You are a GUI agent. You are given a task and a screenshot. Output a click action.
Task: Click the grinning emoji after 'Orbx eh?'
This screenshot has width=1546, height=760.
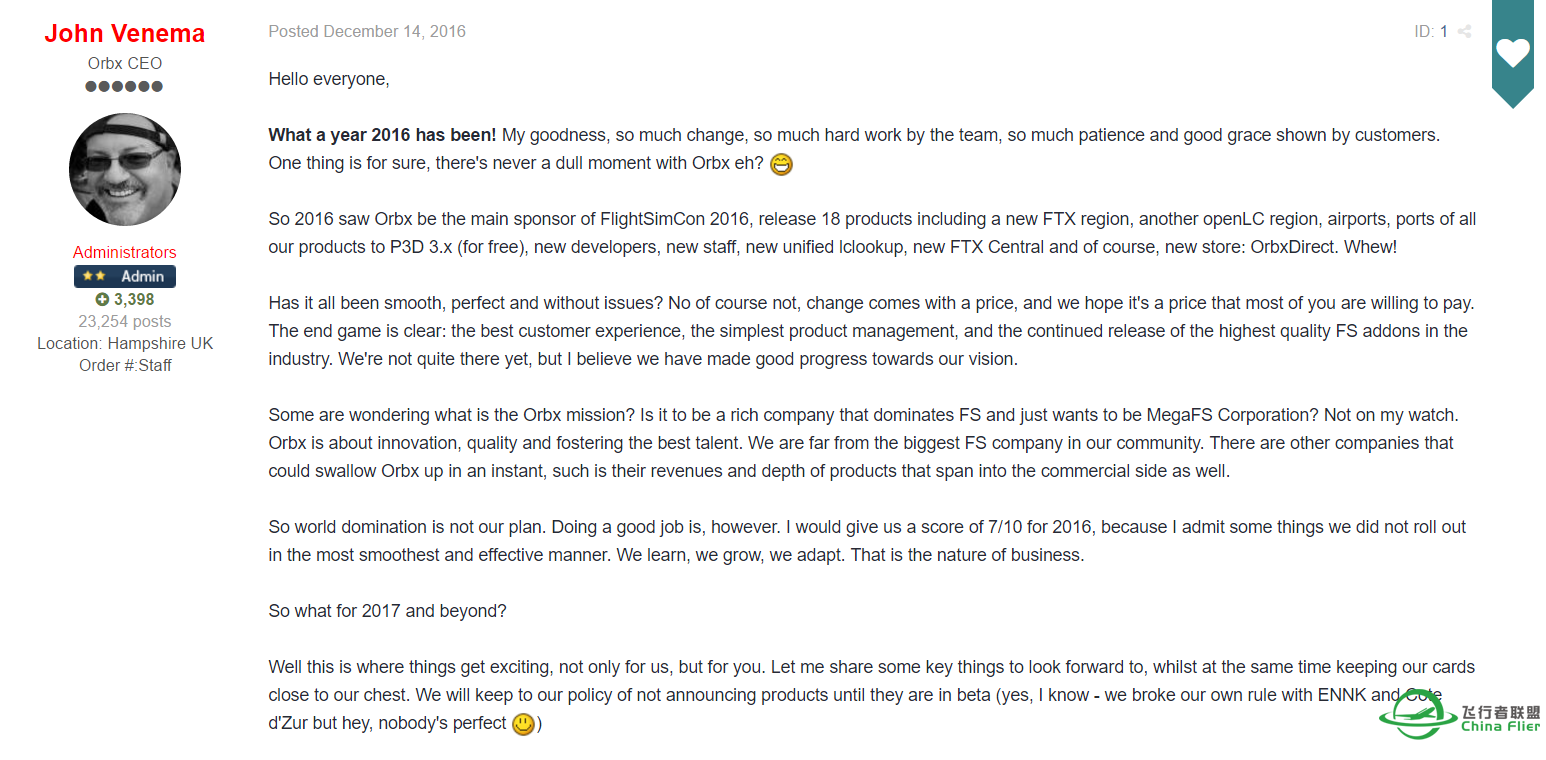pos(781,164)
